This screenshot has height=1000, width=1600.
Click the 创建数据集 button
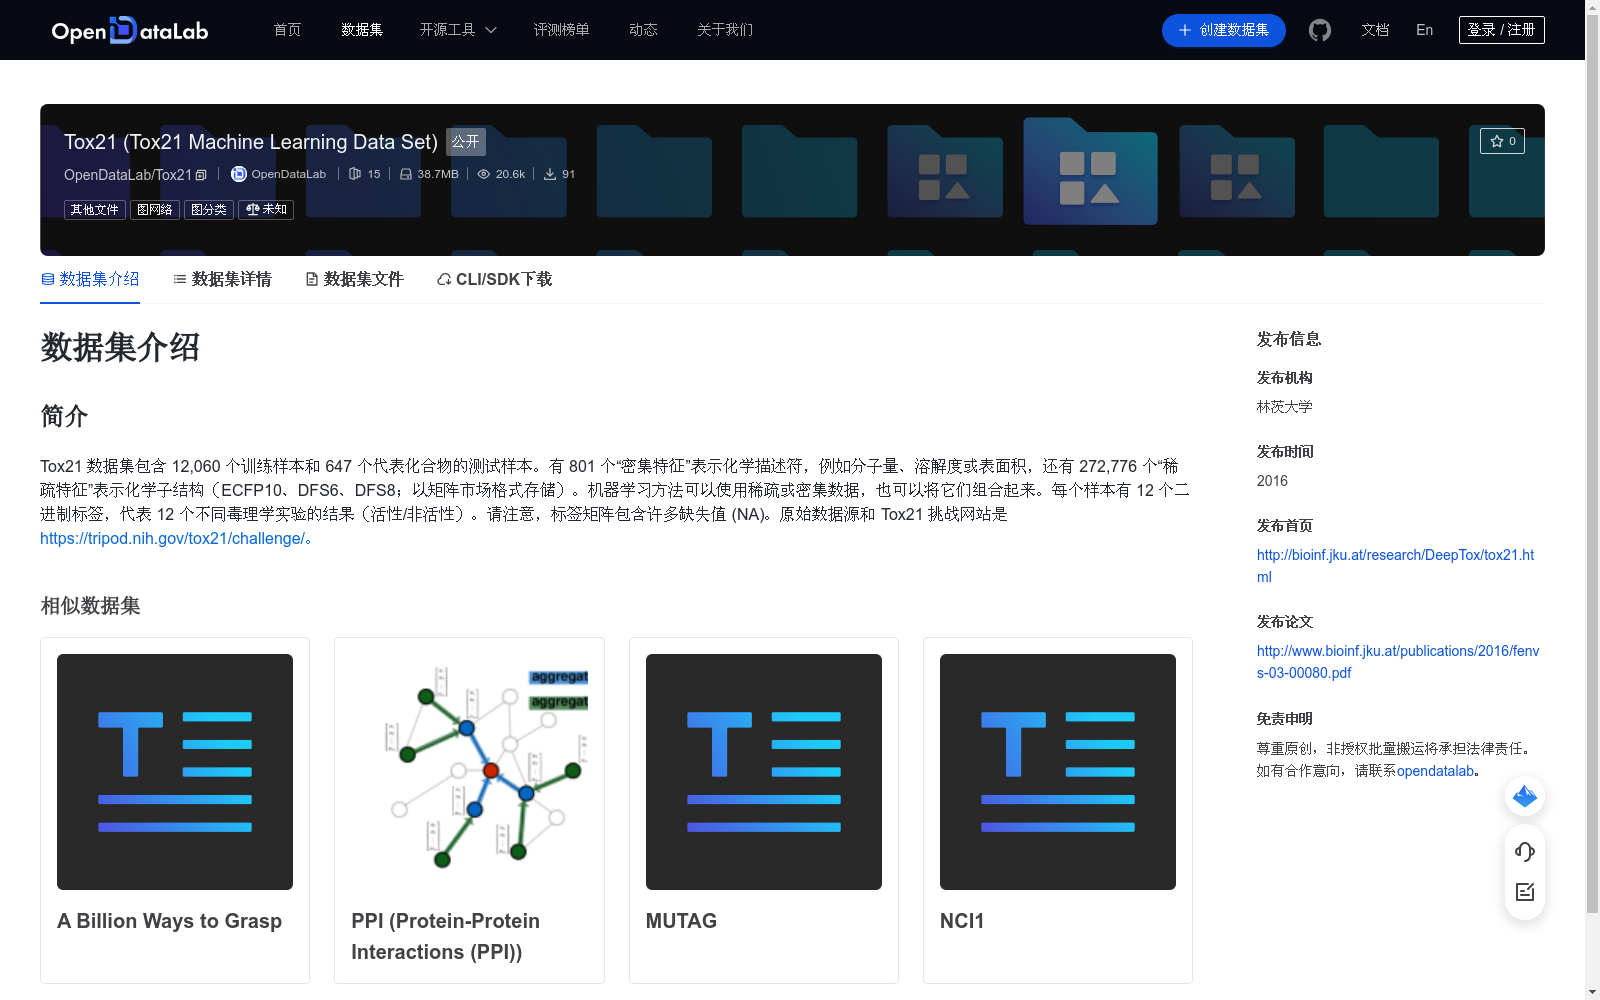coord(1224,30)
